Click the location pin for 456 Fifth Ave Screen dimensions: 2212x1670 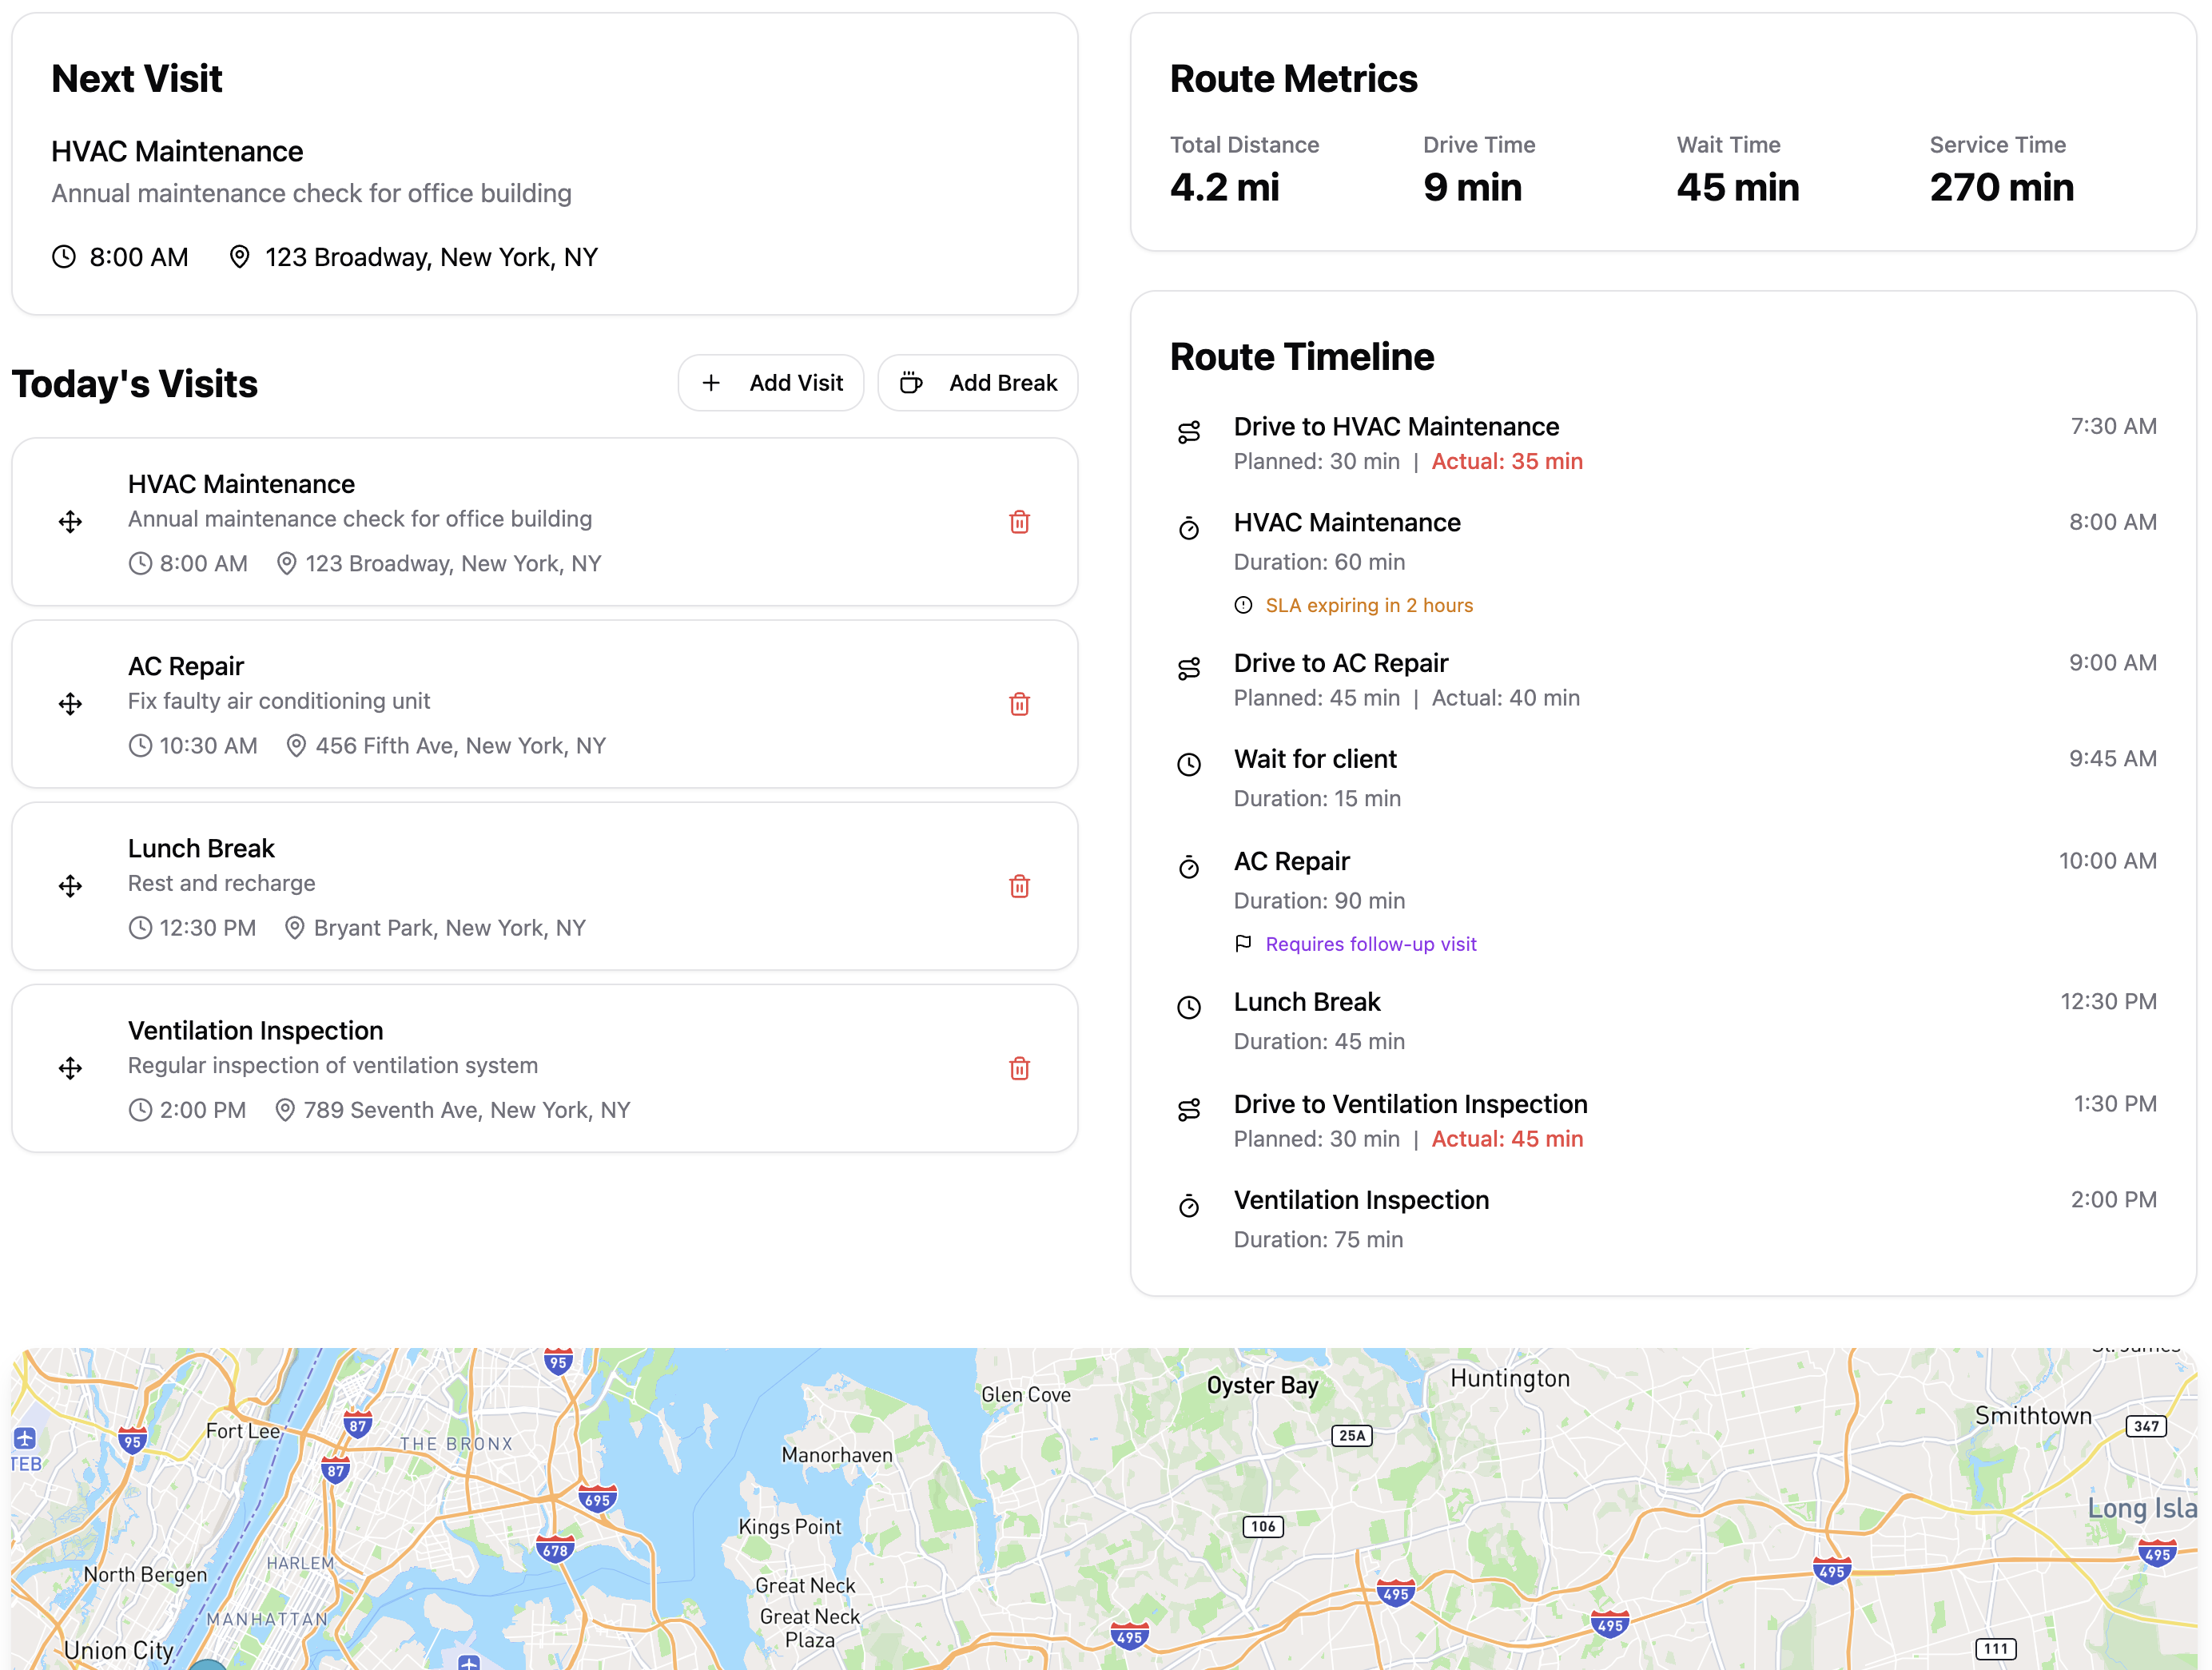[x=296, y=745]
